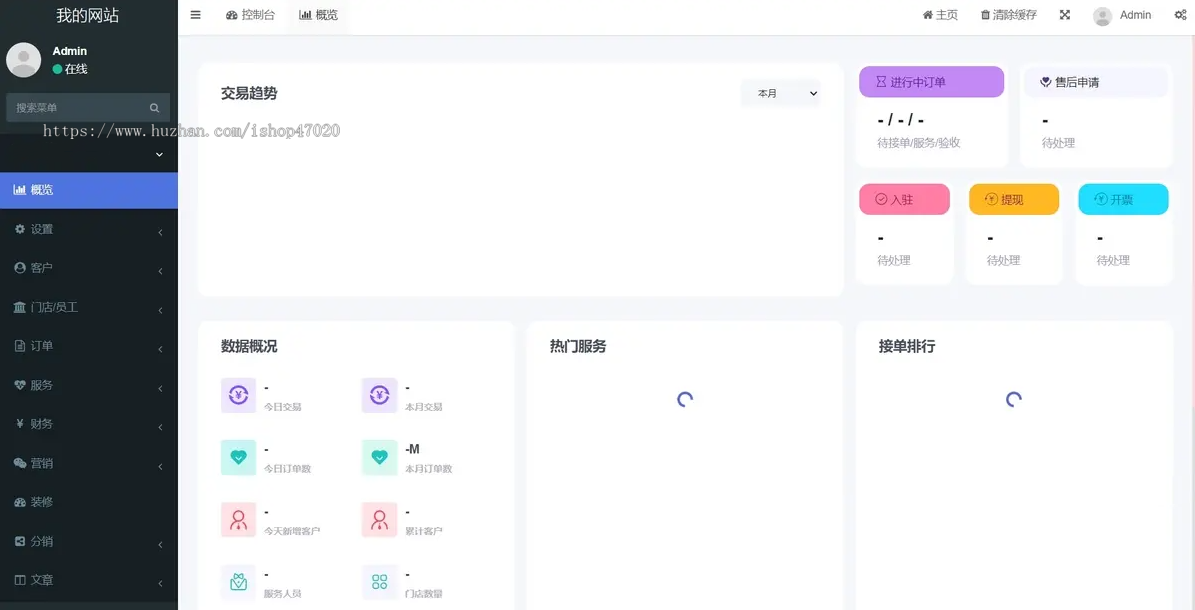
Task: Expand the 服务 submenu arrow
Action: click(160, 388)
